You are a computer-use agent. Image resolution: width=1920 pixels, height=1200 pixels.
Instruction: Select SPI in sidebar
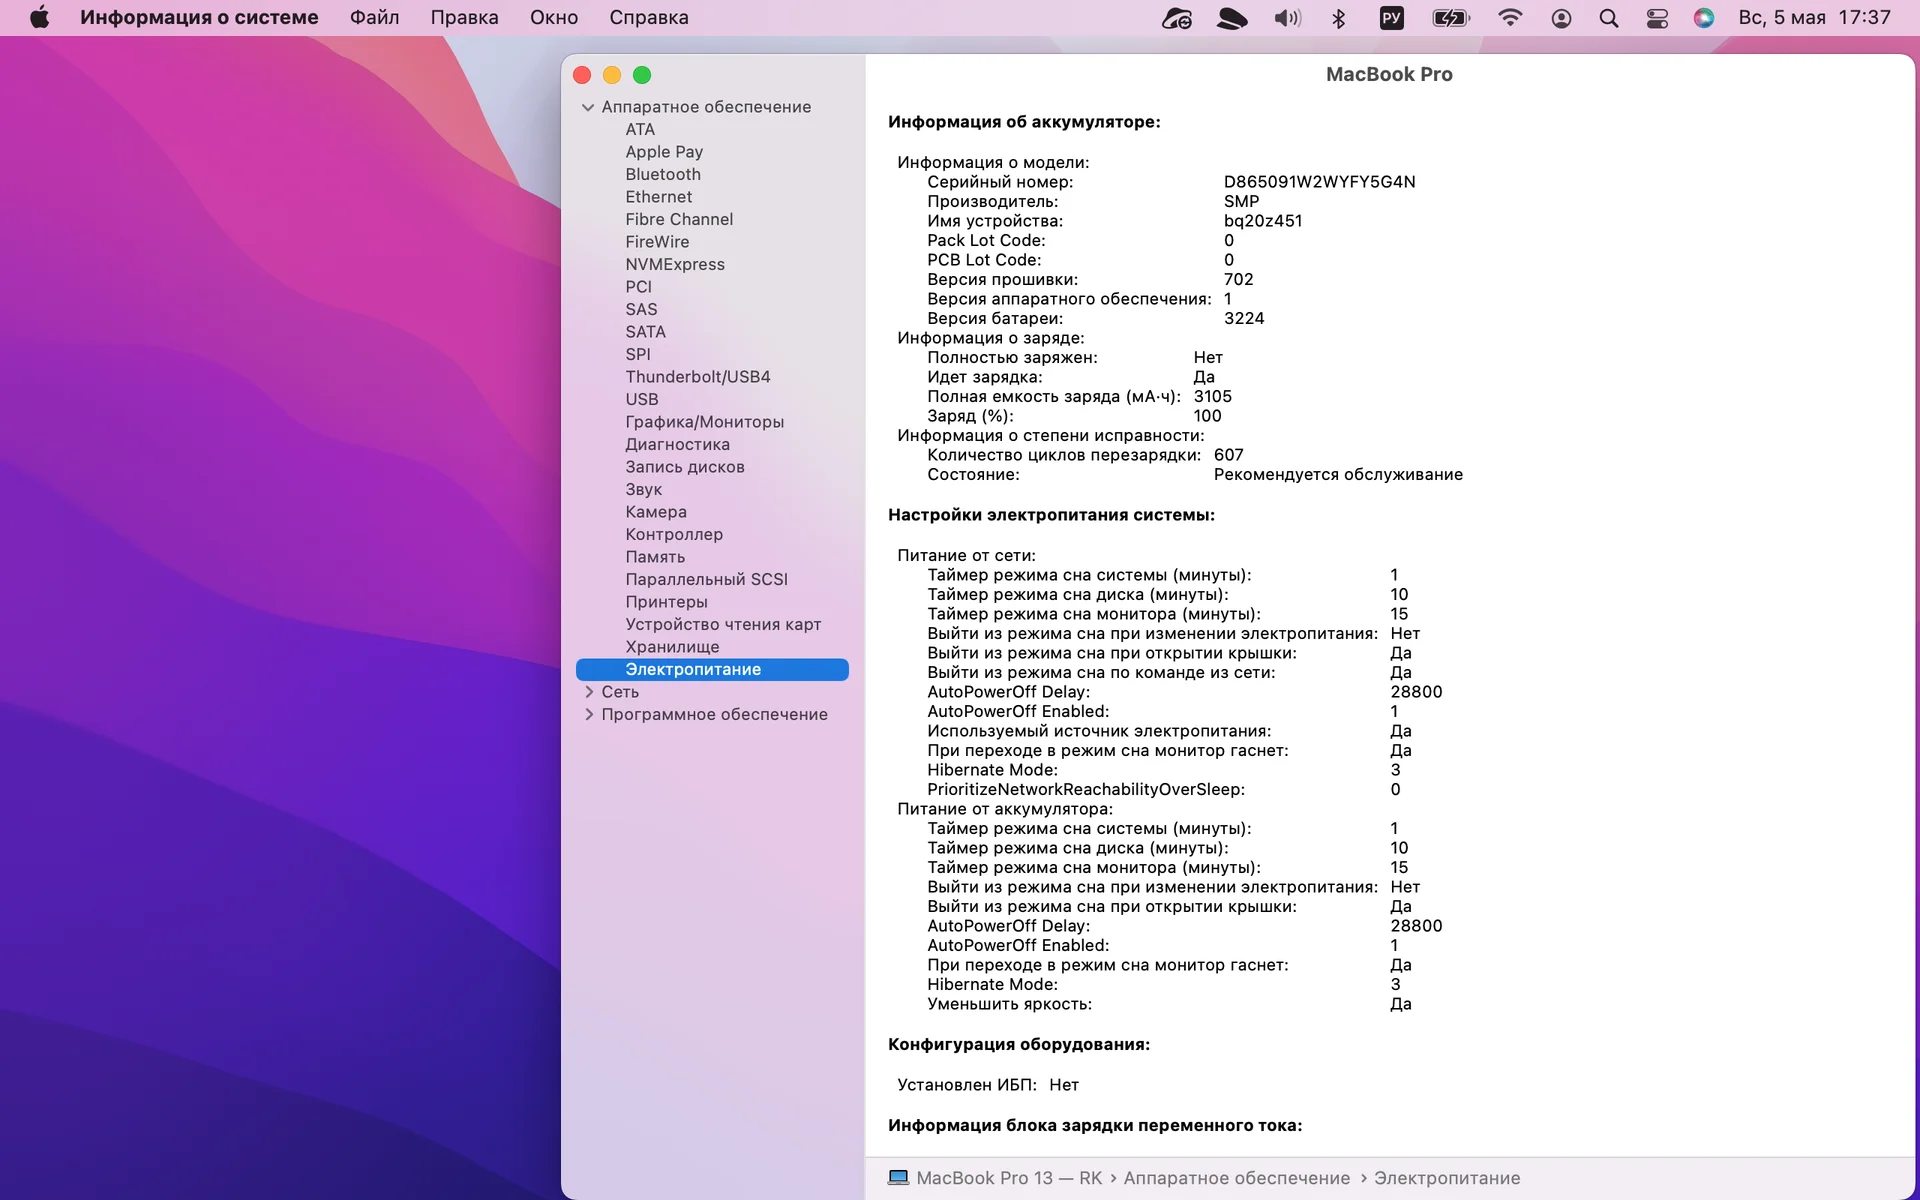click(638, 354)
